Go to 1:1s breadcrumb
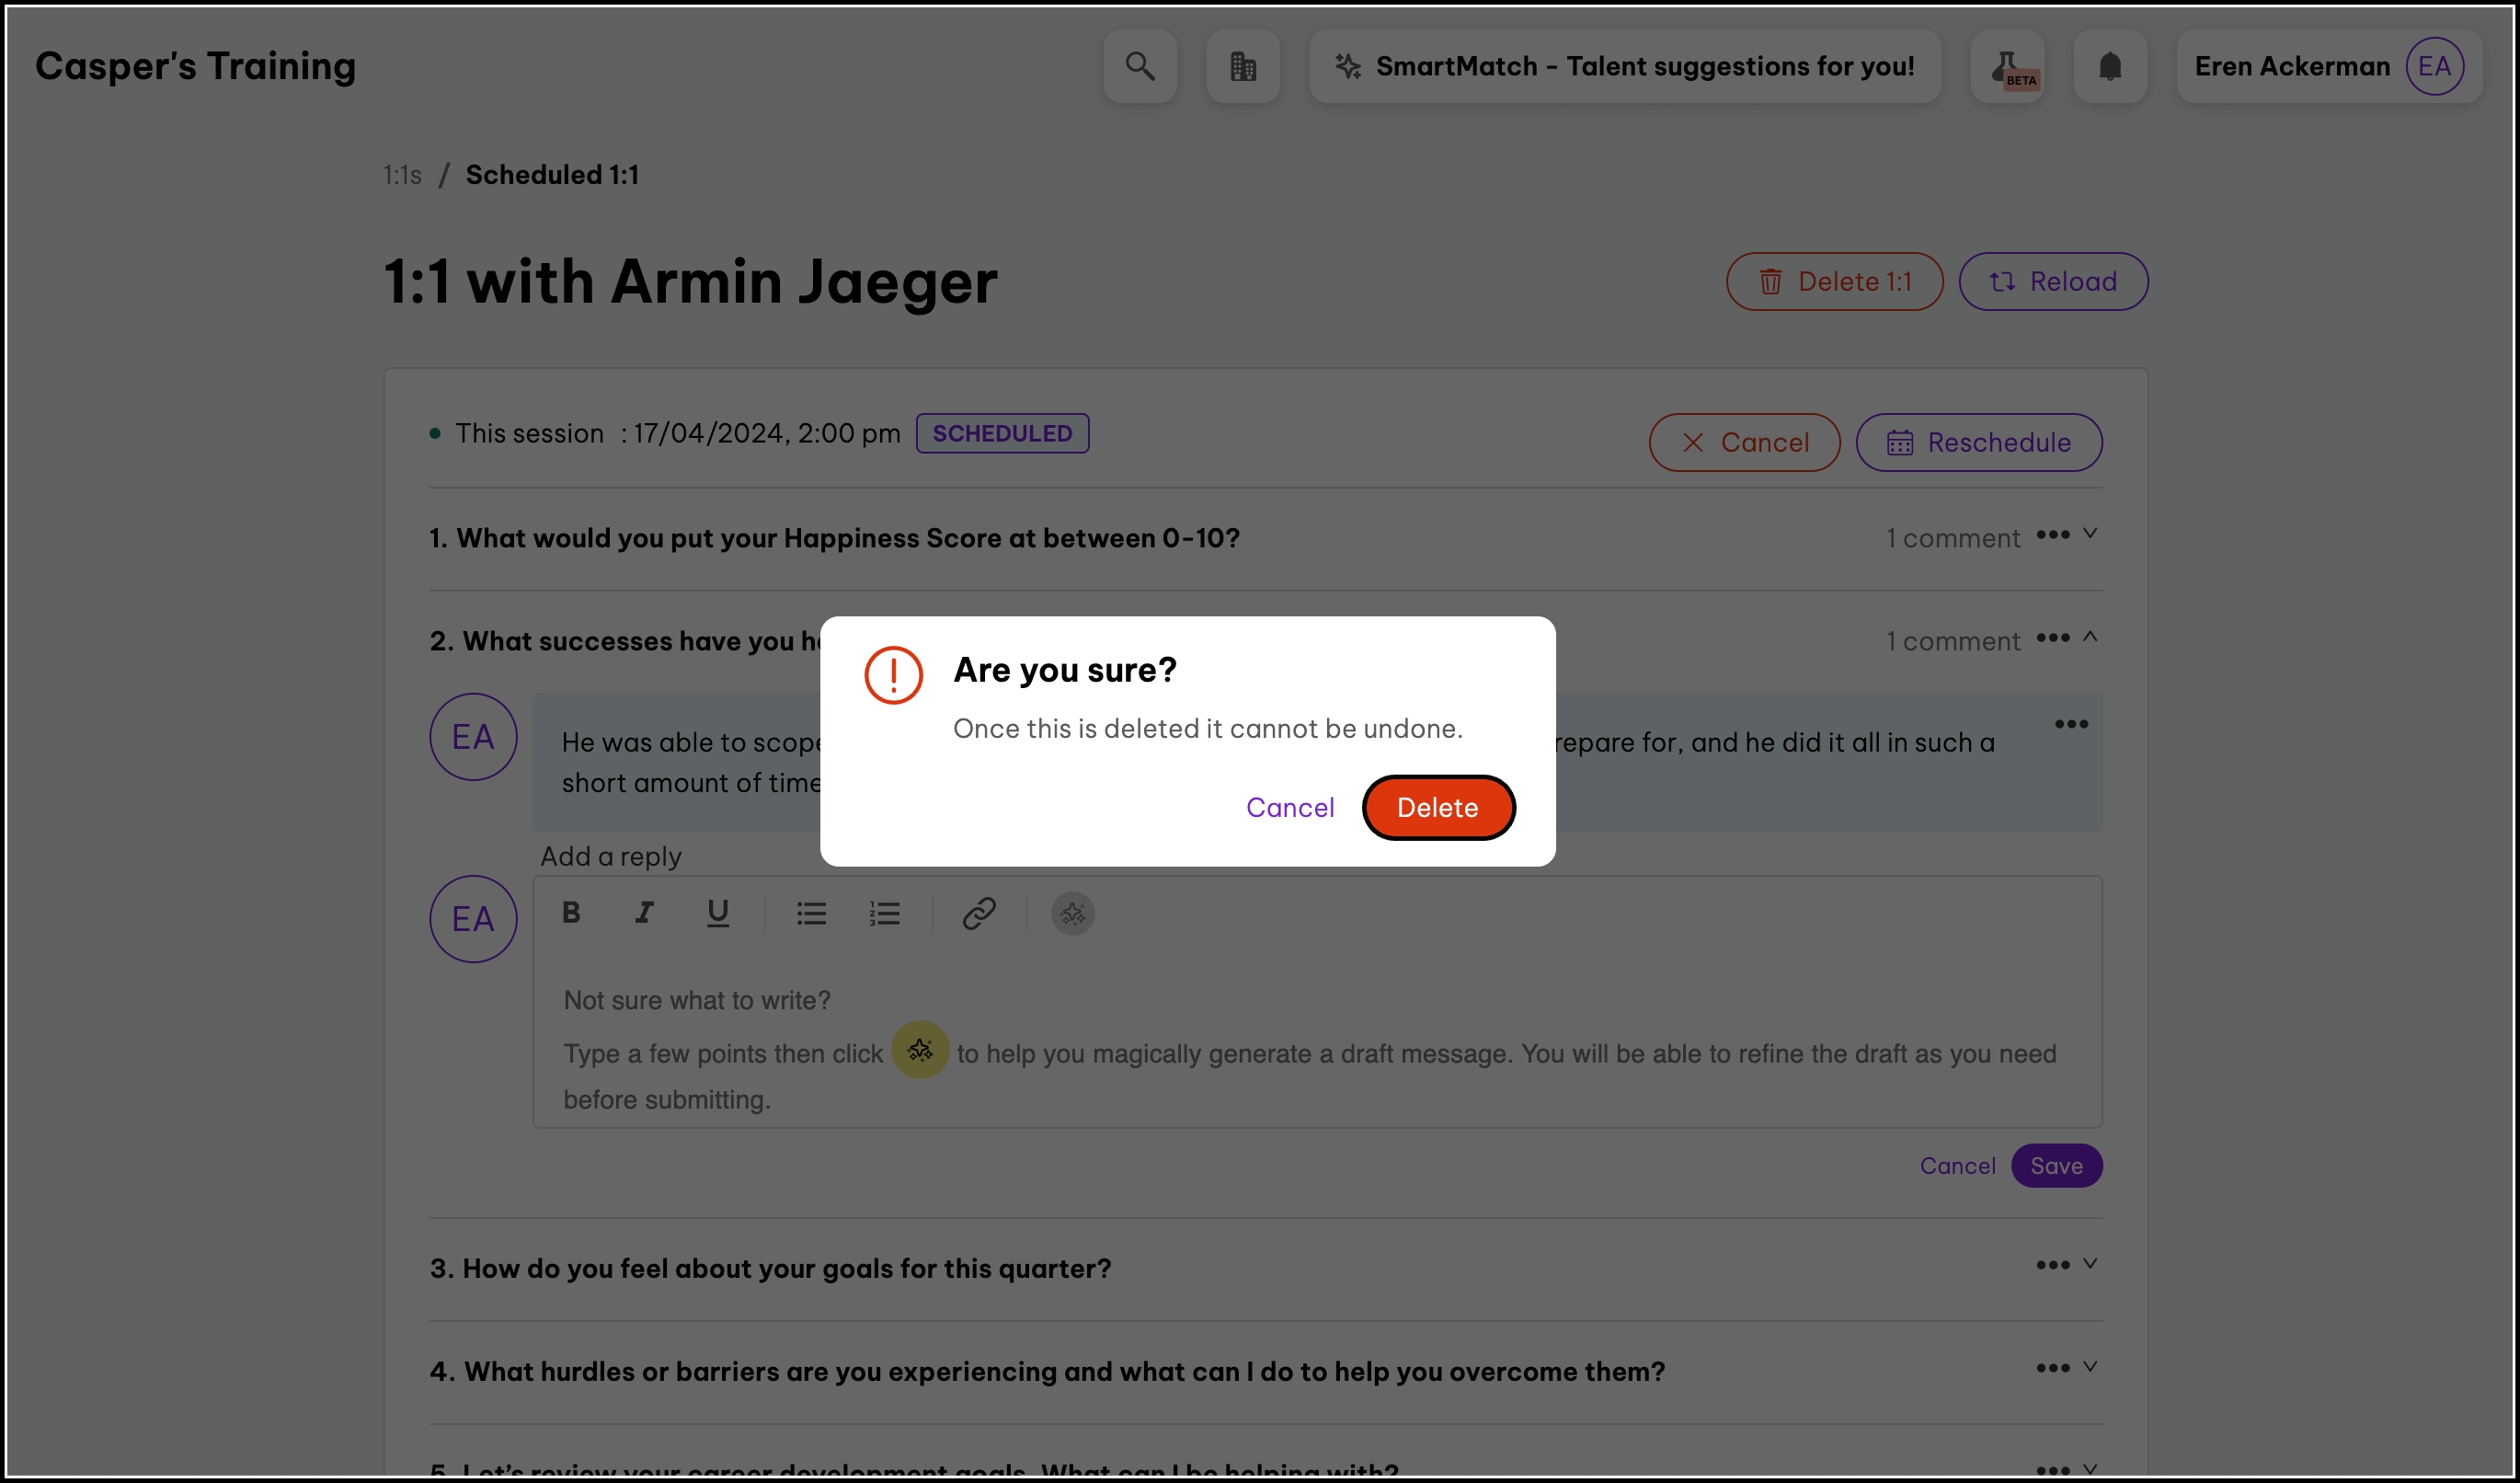The height and width of the screenshot is (1483, 2520). click(x=402, y=175)
